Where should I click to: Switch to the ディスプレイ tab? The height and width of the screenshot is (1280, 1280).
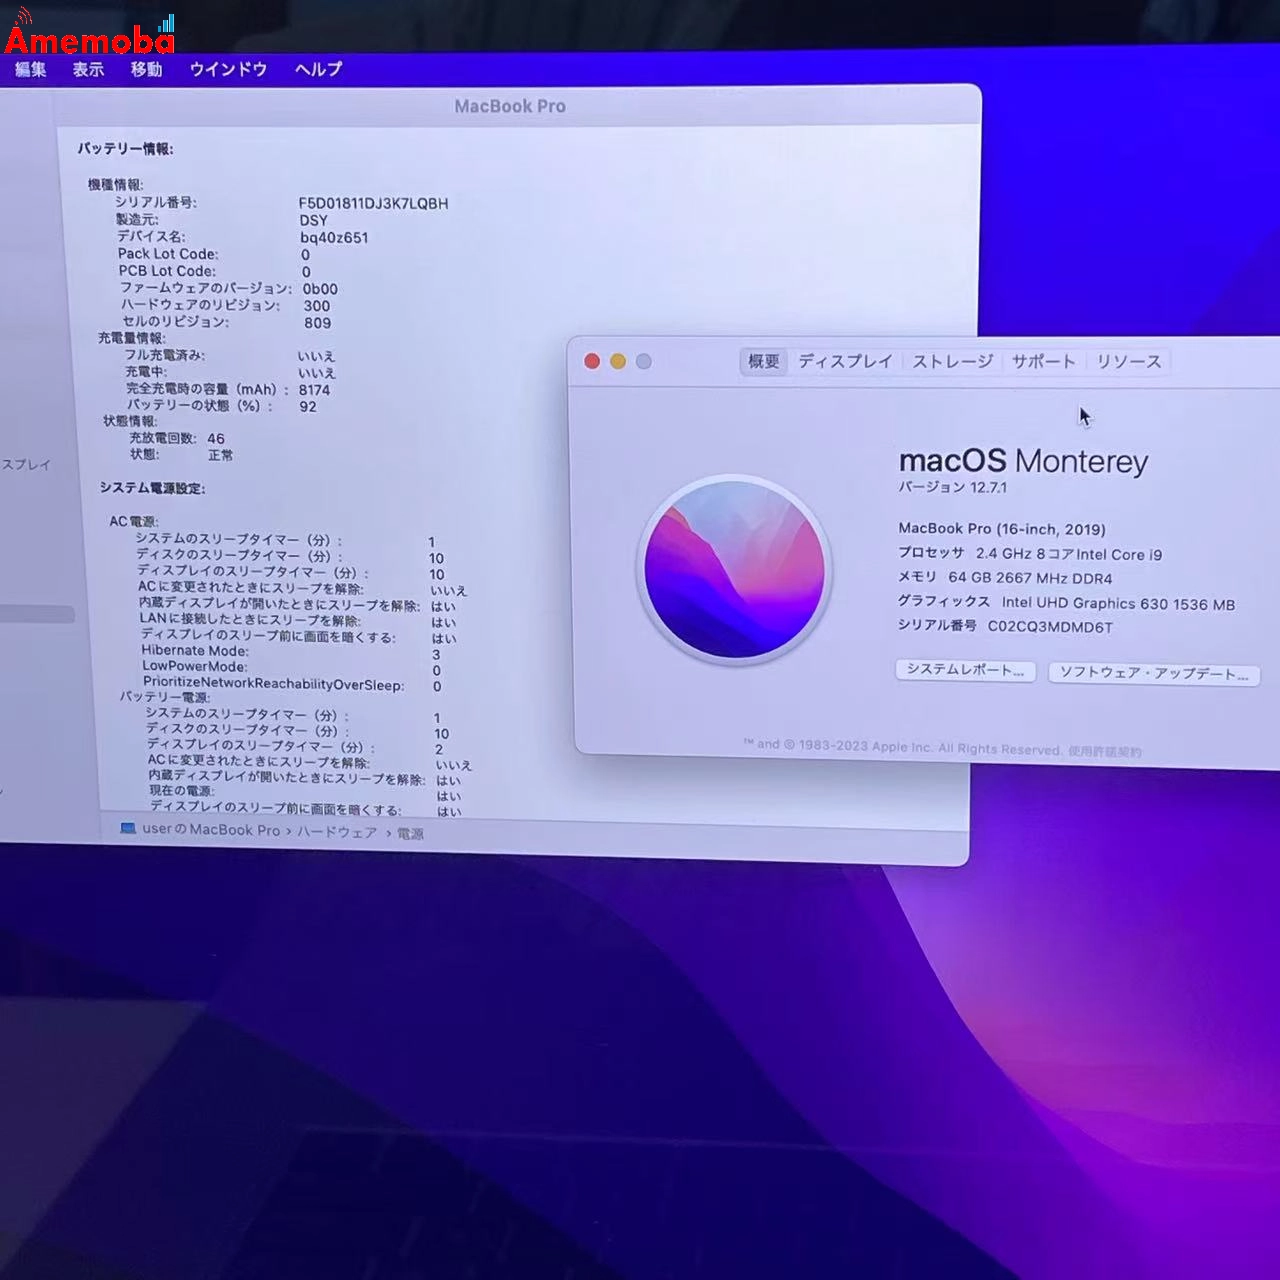[x=845, y=362]
